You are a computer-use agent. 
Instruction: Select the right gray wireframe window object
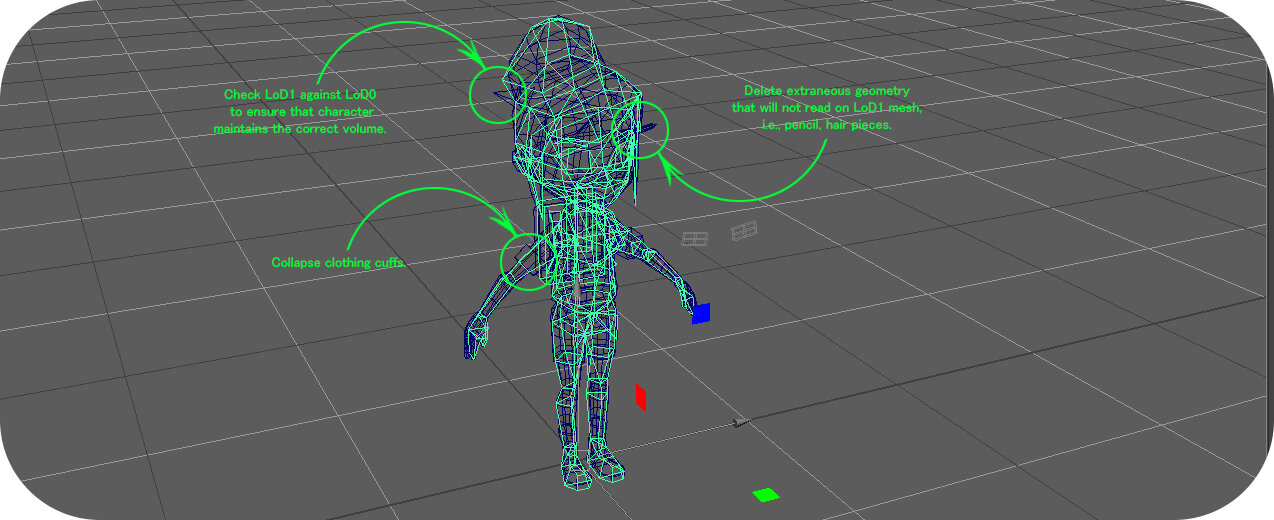click(744, 232)
